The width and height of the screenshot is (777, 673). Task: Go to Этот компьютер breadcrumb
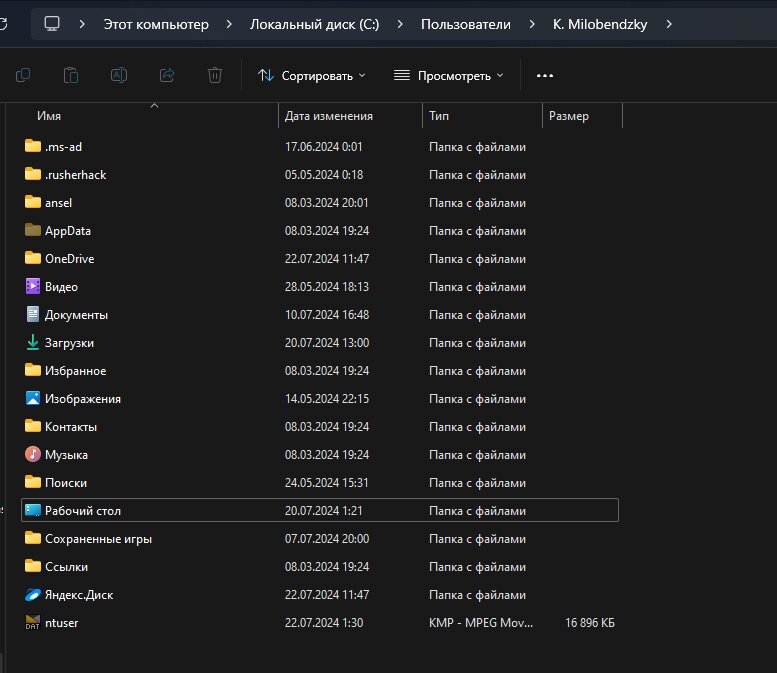pyautogui.click(x=156, y=24)
